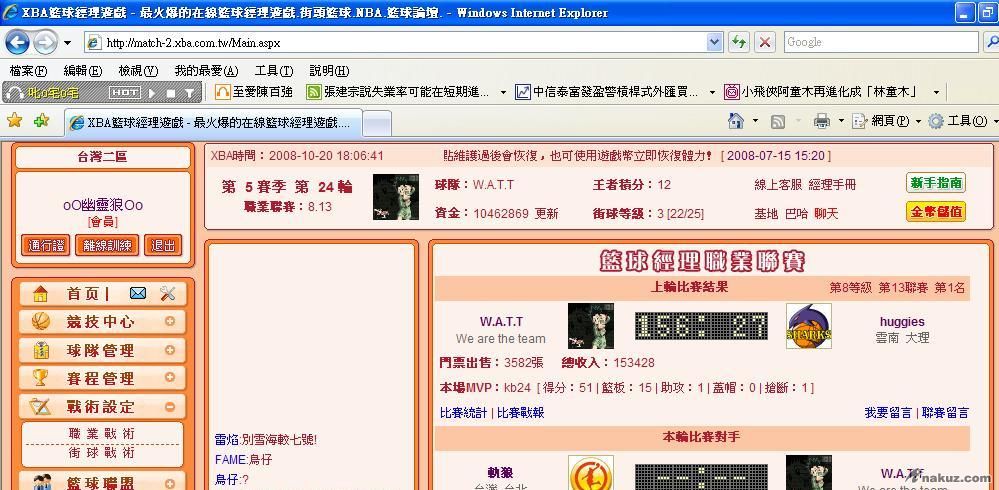The width and height of the screenshot is (999, 490).
Task: Select the XBA籃球經理遊戲 browser tab
Action: coord(213,122)
